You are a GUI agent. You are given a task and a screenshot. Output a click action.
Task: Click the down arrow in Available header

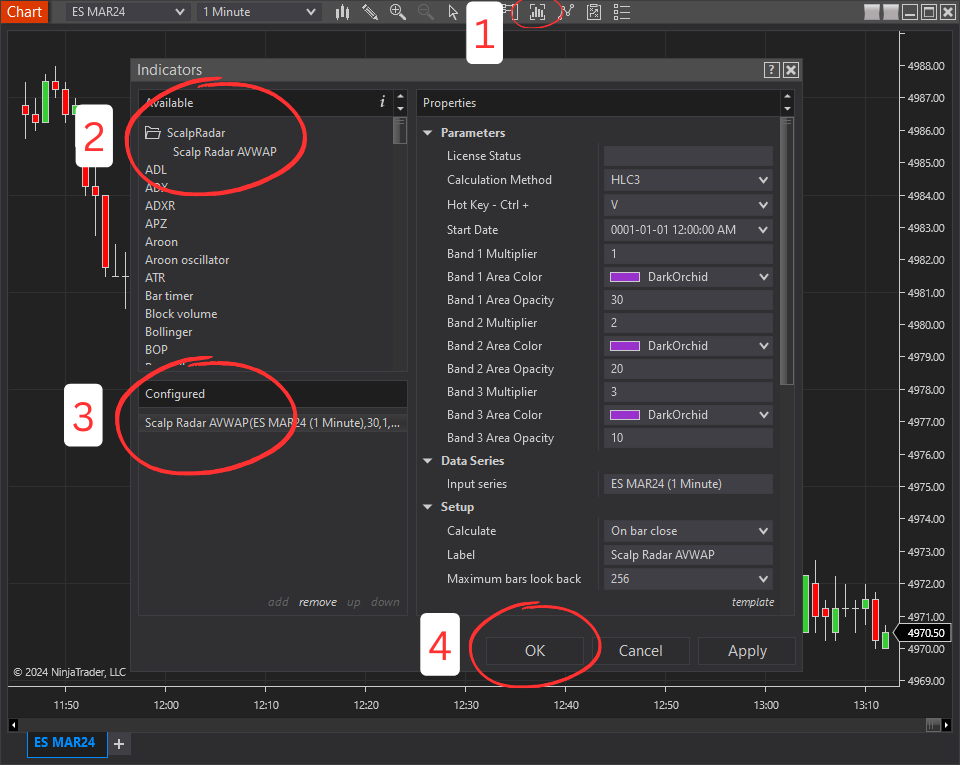[x=400, y=109]
